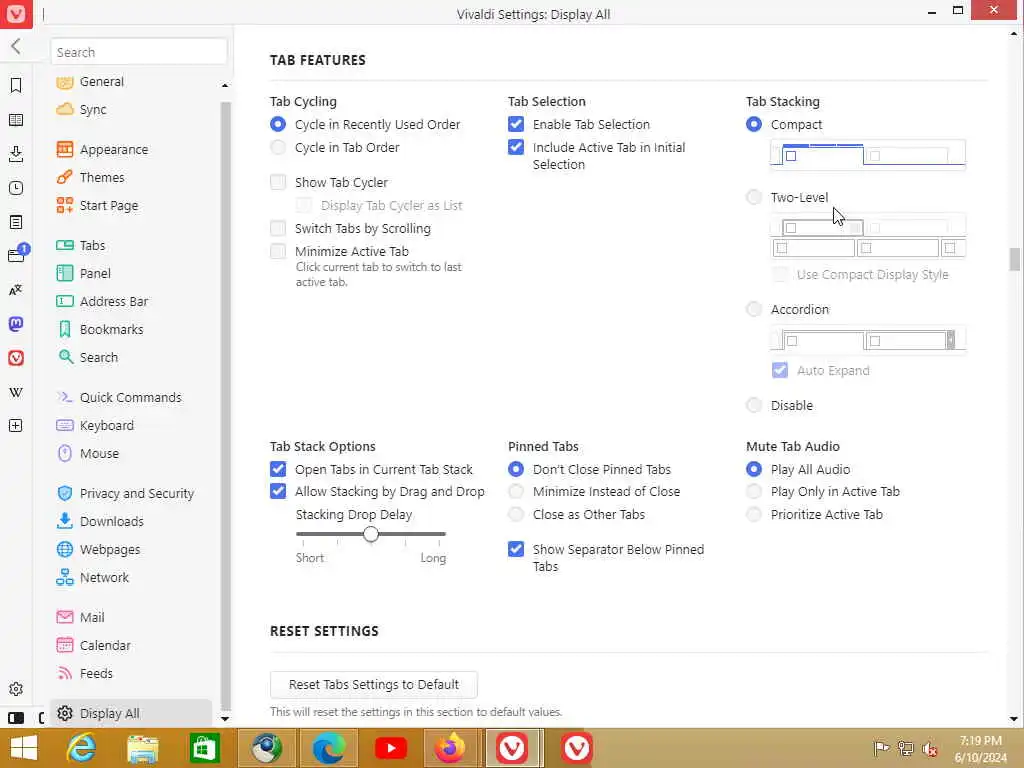Open Windows Store from the taskbar
Screen dimensions: 1024x768
pyautogui.click(x=204, y=748)
